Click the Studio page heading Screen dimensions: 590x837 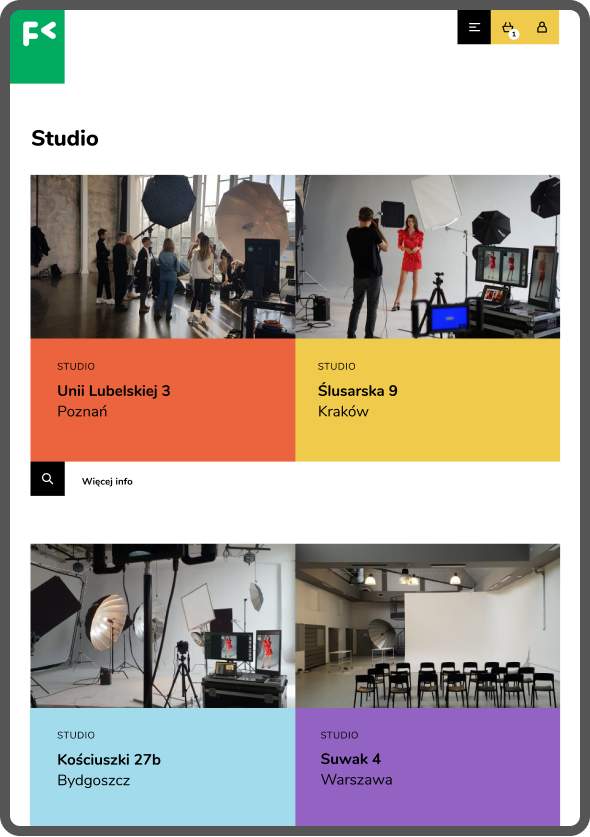tap(65, 138)
